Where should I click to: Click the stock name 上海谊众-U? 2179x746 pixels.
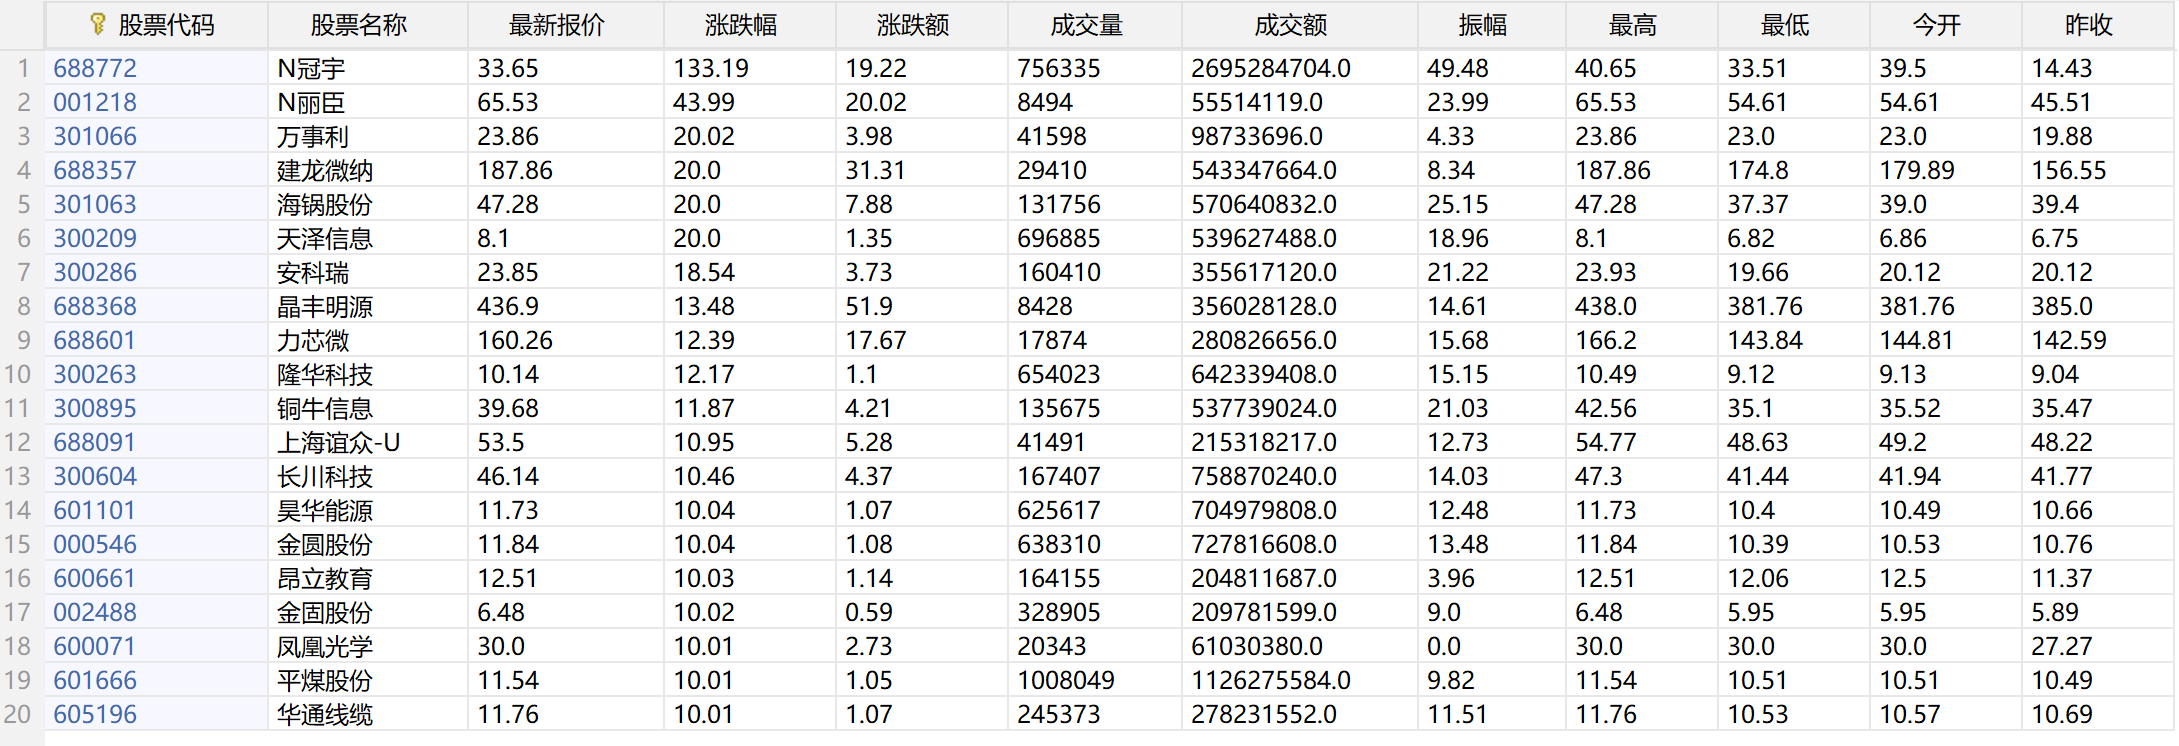339,442
